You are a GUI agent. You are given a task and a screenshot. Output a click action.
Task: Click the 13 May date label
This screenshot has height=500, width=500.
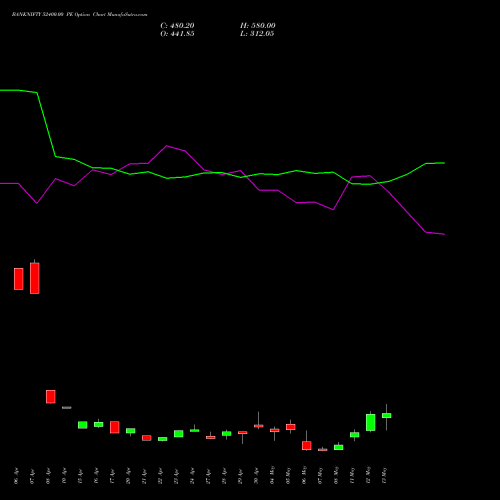click(385, 475)
